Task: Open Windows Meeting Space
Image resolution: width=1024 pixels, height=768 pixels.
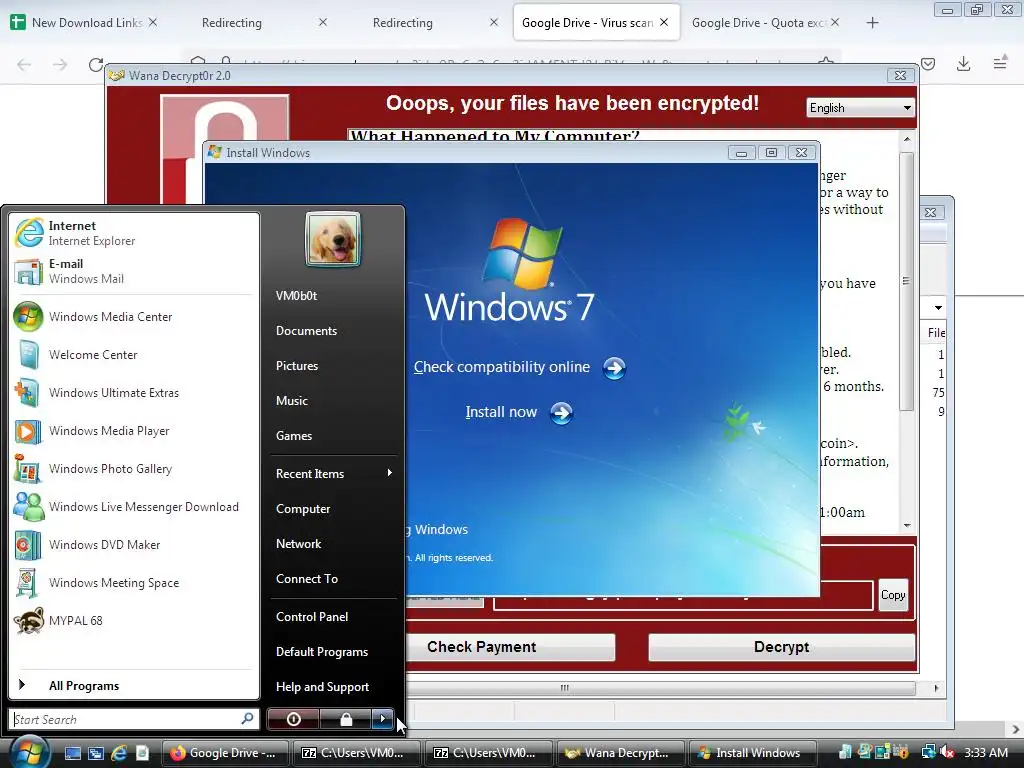Action: 134,583
